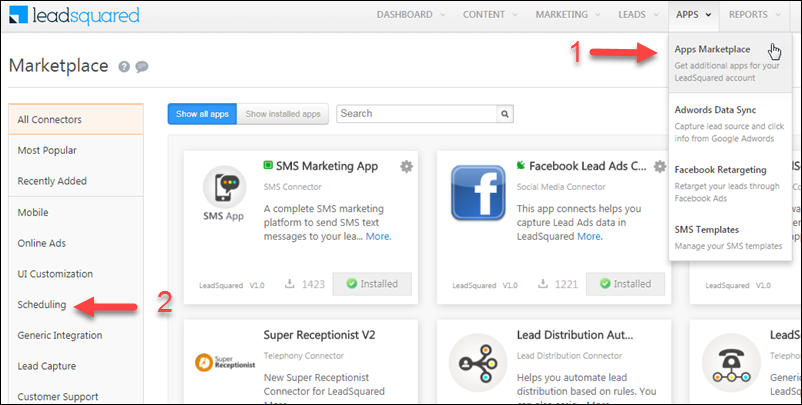Click the SMS App icon thumbnail

pyautogui.click(x=224, y=193)
